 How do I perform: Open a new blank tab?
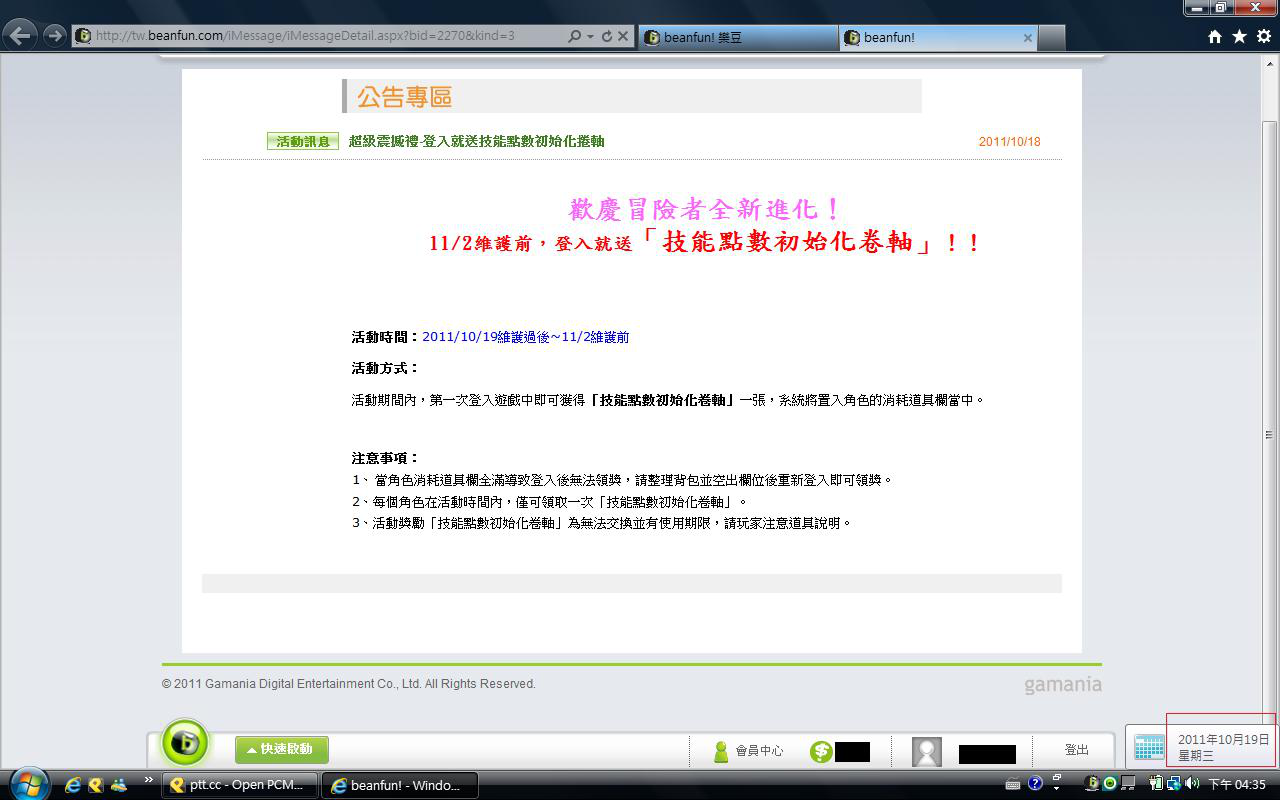tap(1052, 37)
